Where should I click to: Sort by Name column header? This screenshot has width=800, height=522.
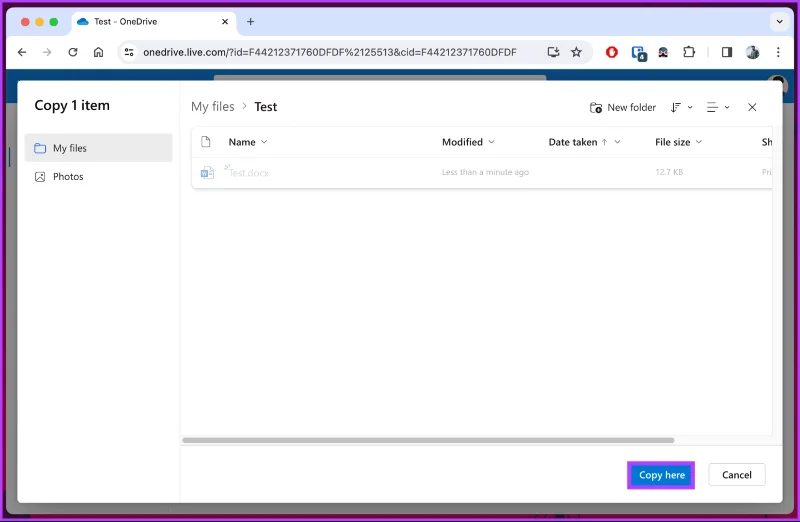coord(247,142)
